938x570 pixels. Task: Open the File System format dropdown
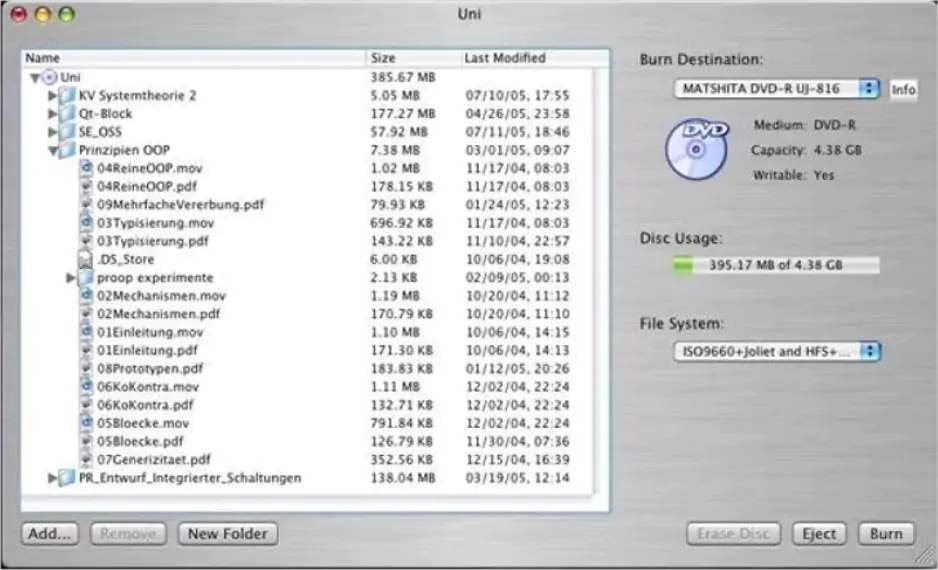tap(777, 352)
